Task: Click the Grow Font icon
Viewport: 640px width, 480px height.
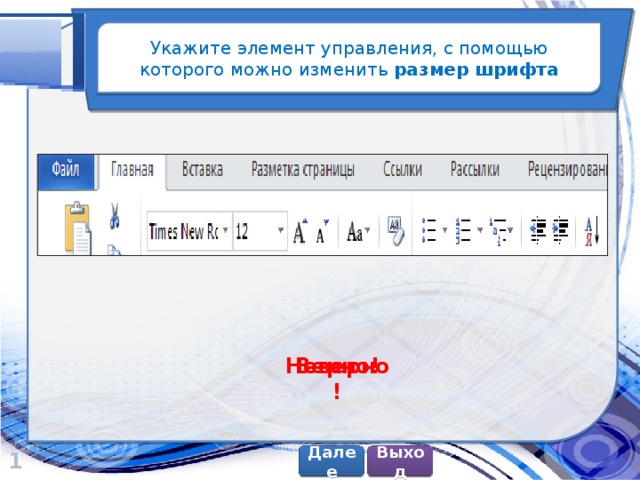Action: (300, 231)
